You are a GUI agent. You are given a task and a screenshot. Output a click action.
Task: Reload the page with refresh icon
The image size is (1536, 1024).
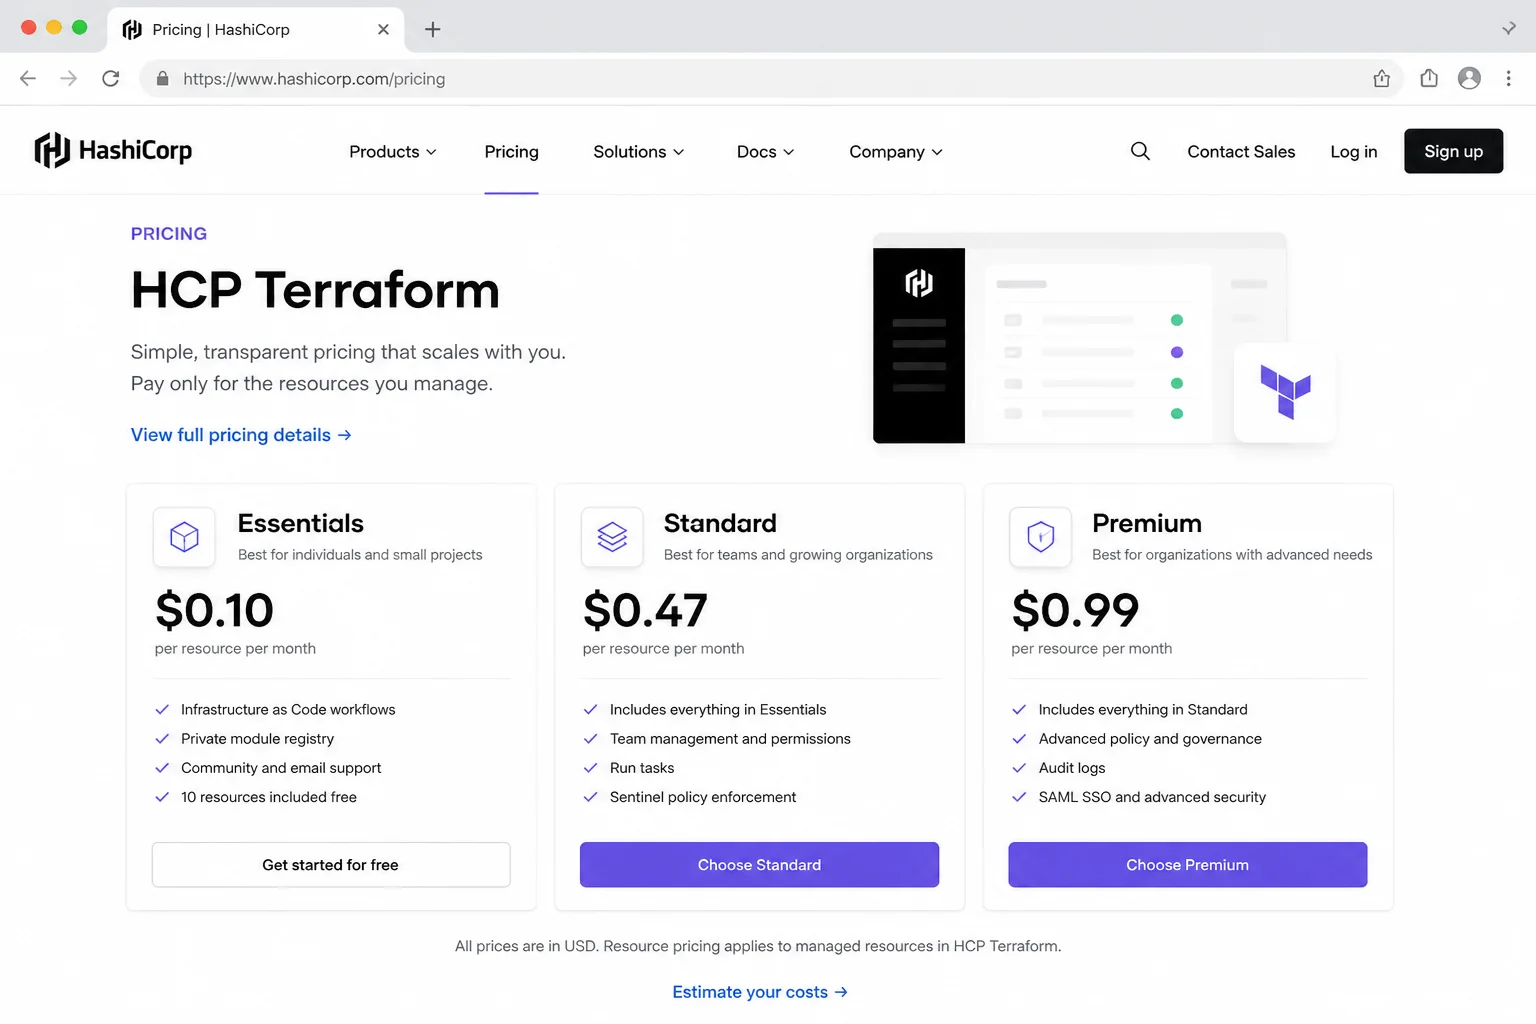pos(111,79)
